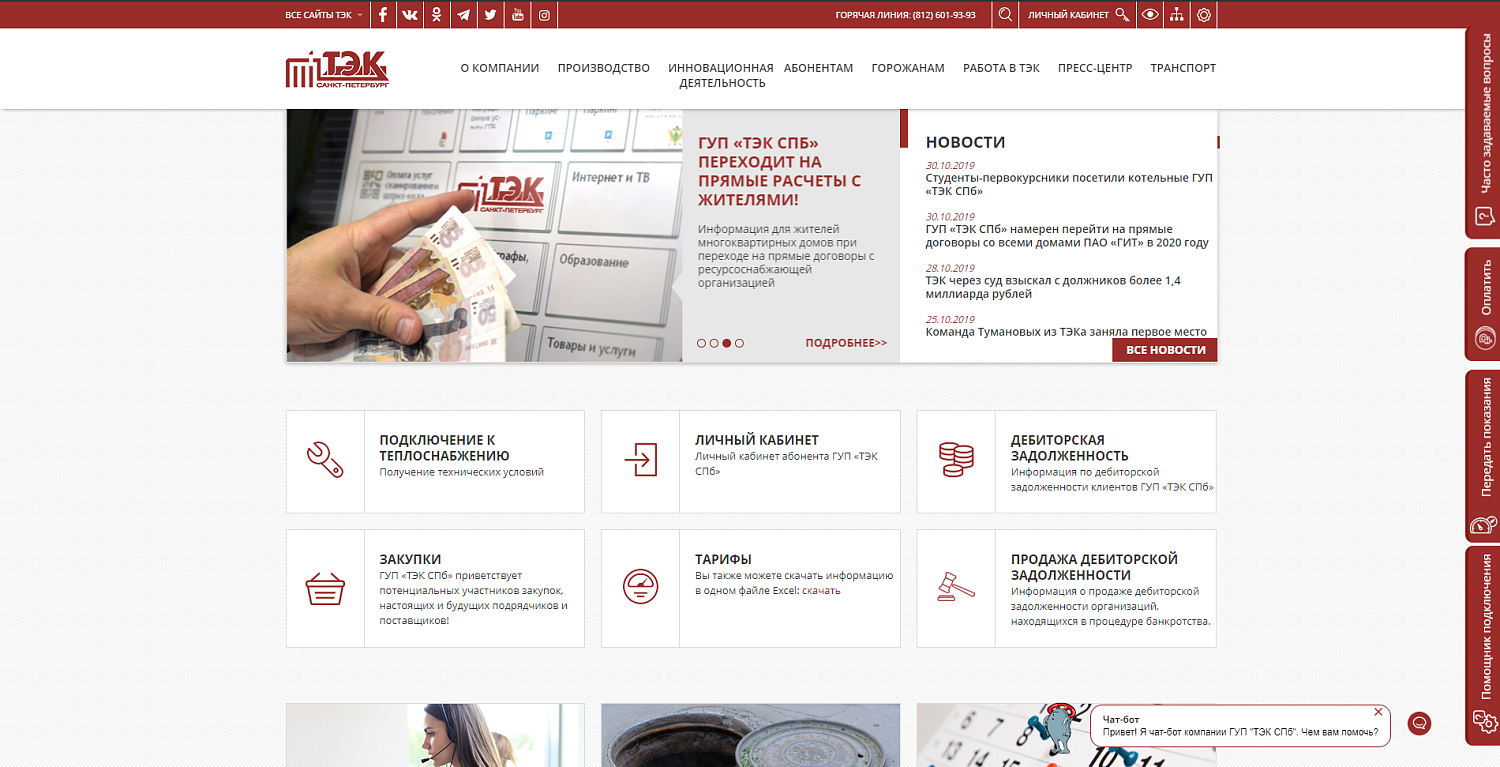Click the gear settings icon in top bar
The width and height of the screenshot is (1500, 767).
[1204, 15]
